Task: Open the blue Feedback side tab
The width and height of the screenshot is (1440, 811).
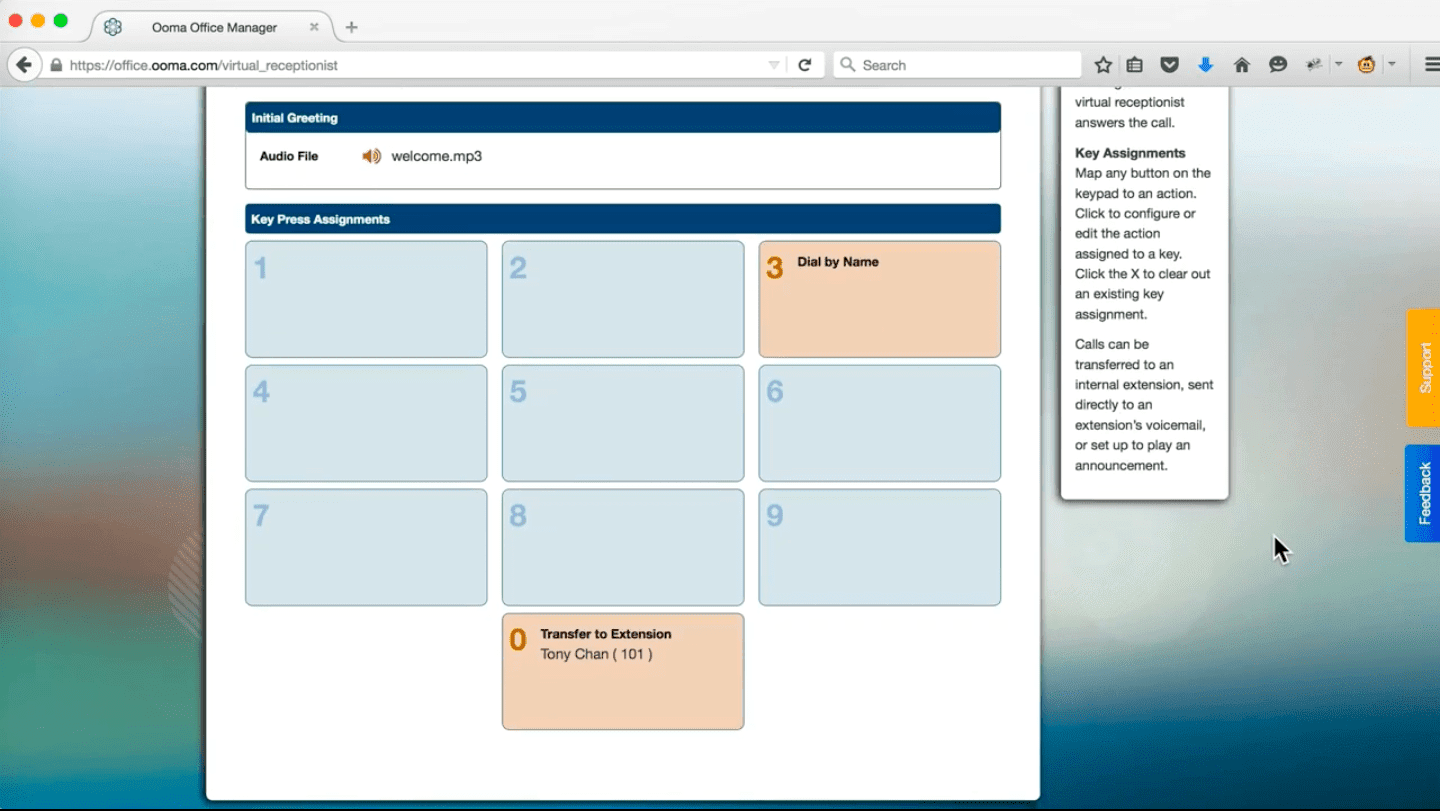Action: (x=1424, y=493)
